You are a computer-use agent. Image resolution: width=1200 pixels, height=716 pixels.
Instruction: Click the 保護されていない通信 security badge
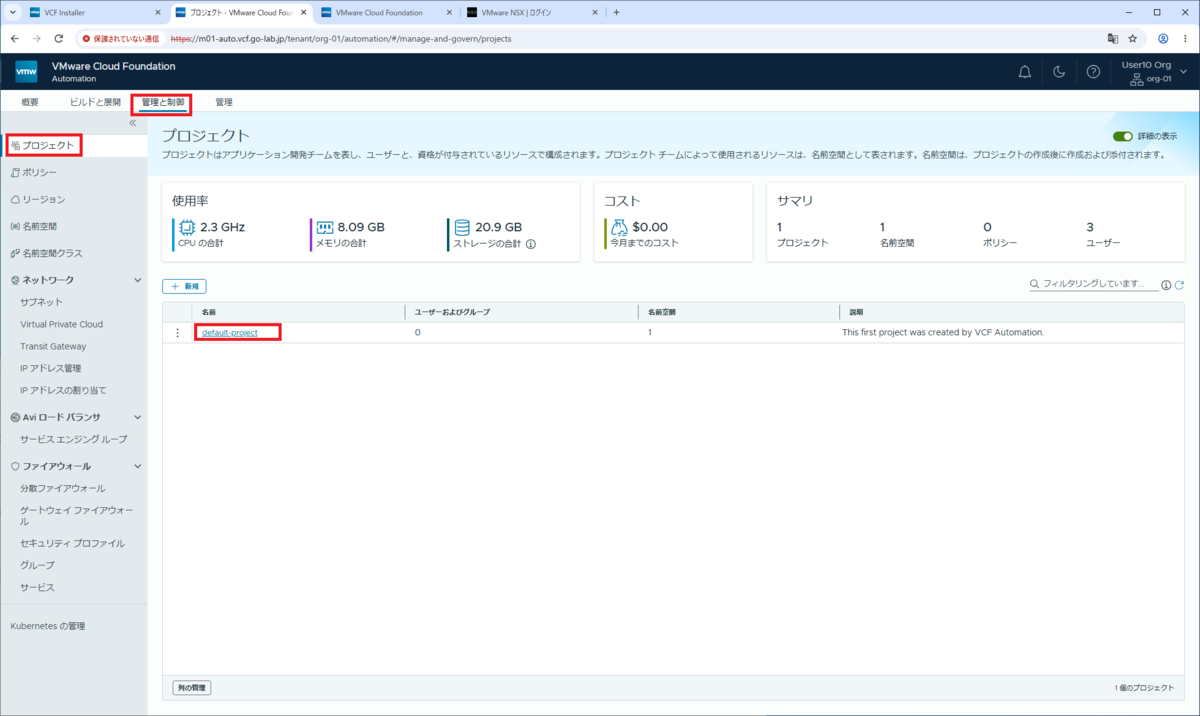[121, 38]
